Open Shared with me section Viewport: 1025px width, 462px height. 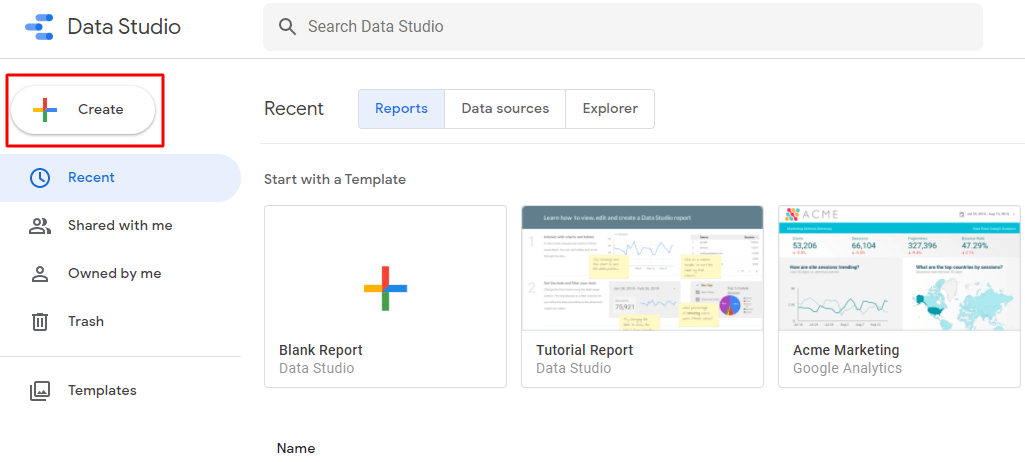(x=120, y=226)
